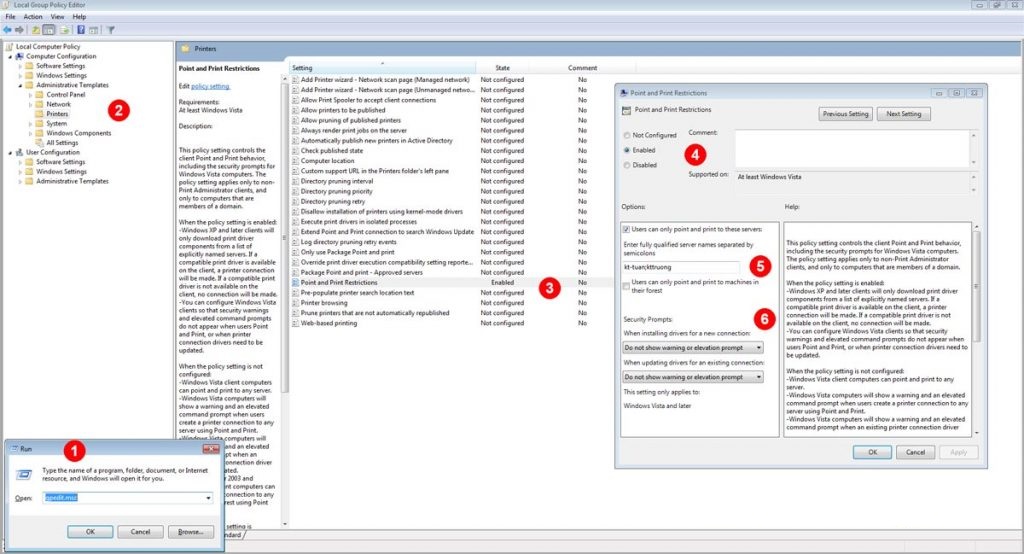Image resolution: width=1024 pixels, height=554 pixels.
Task: Uncheck 'Users can only point and print to these servers'
Action: [x=625, y=229]
